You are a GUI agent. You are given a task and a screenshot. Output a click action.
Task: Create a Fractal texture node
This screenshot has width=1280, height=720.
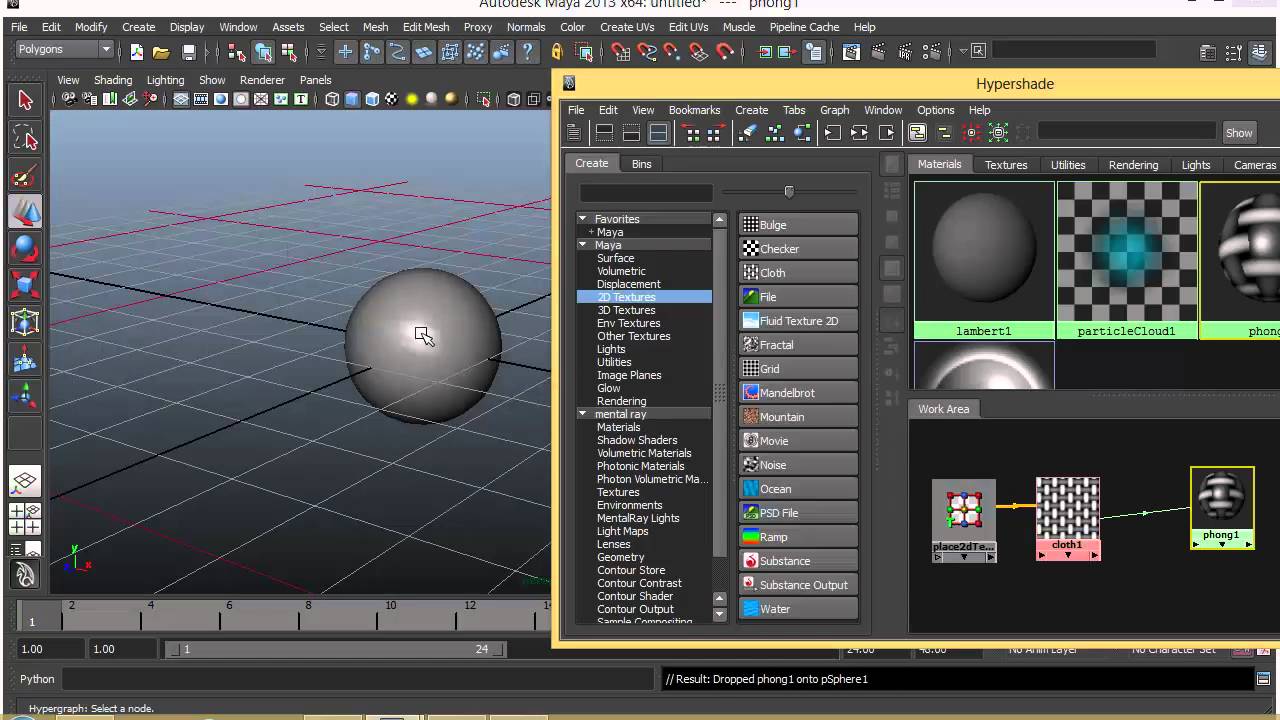click(798, 345)
